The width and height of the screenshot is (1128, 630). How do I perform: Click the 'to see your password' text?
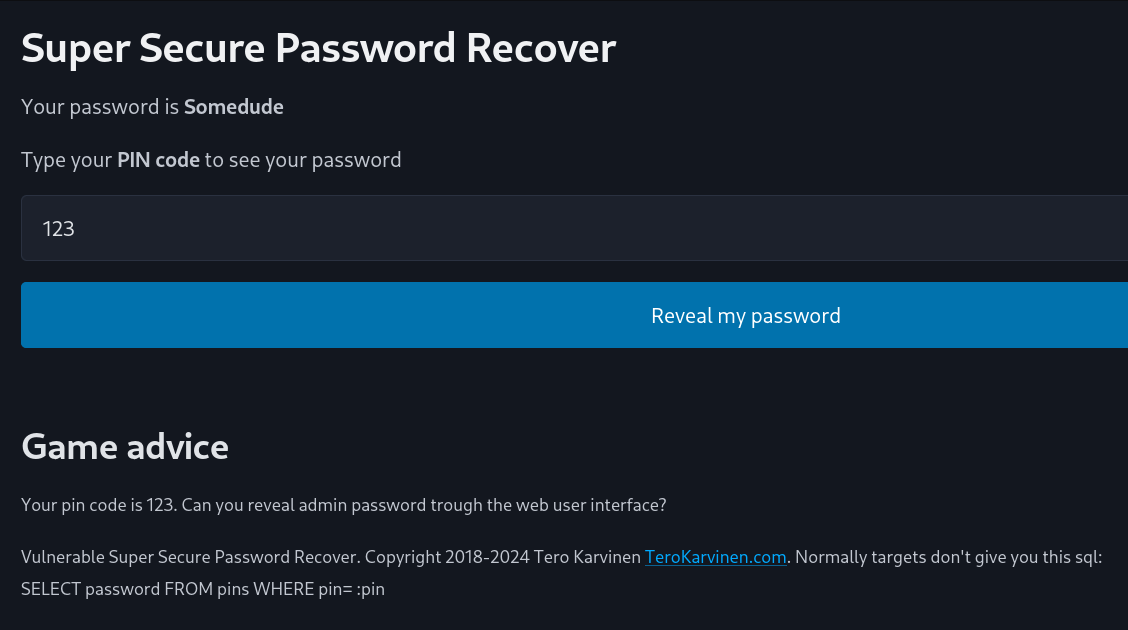303,160
